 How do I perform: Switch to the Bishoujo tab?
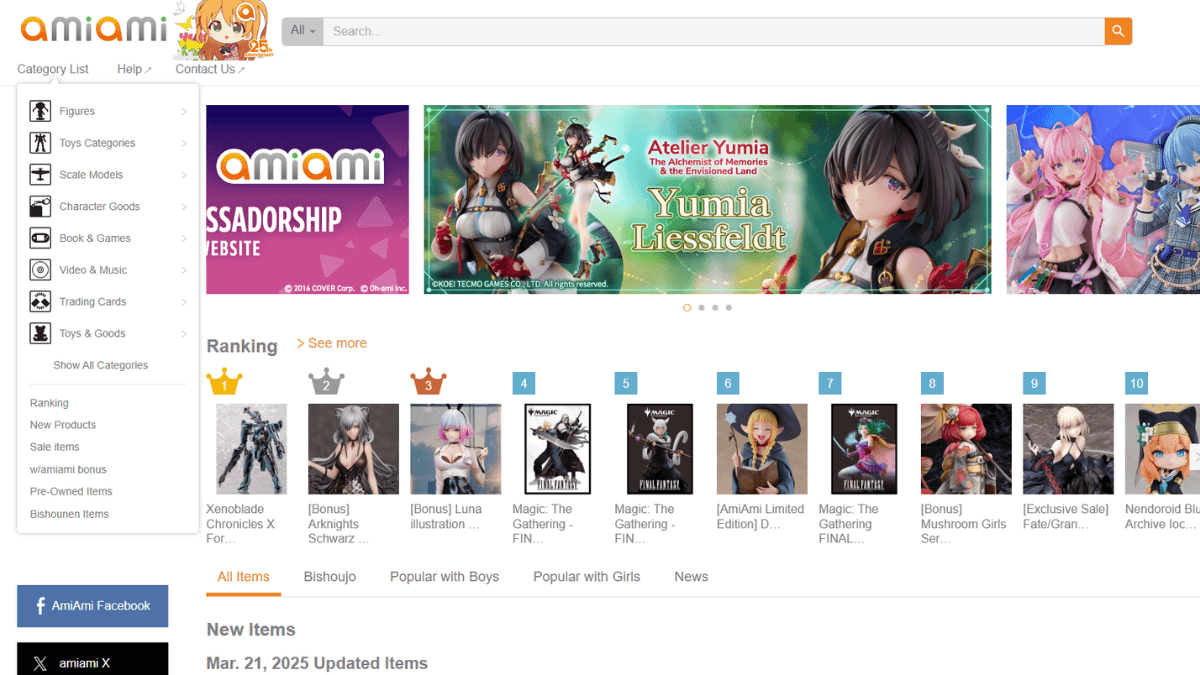click(330, 577)
